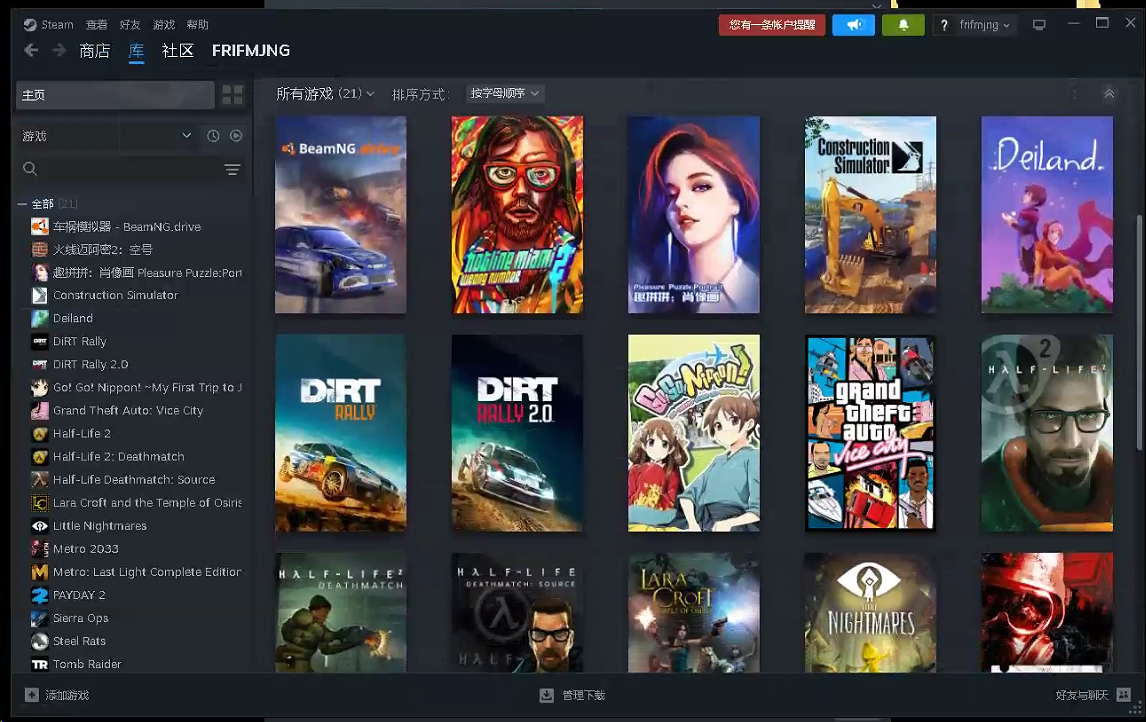Switch to Big Picture mode monitor icon
The width and height of the screenshot is (1146, 722).
tap(1039, 25)
